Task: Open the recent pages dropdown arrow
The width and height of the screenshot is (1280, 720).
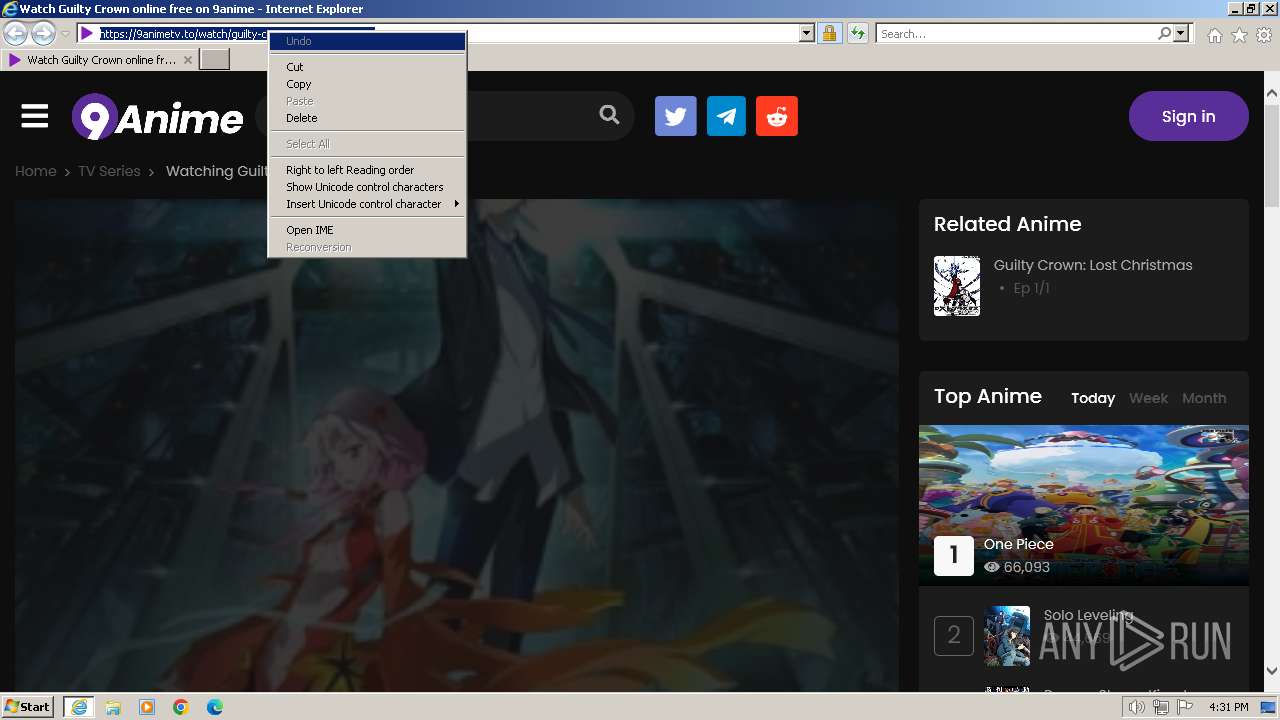Action: pos(65,34)
